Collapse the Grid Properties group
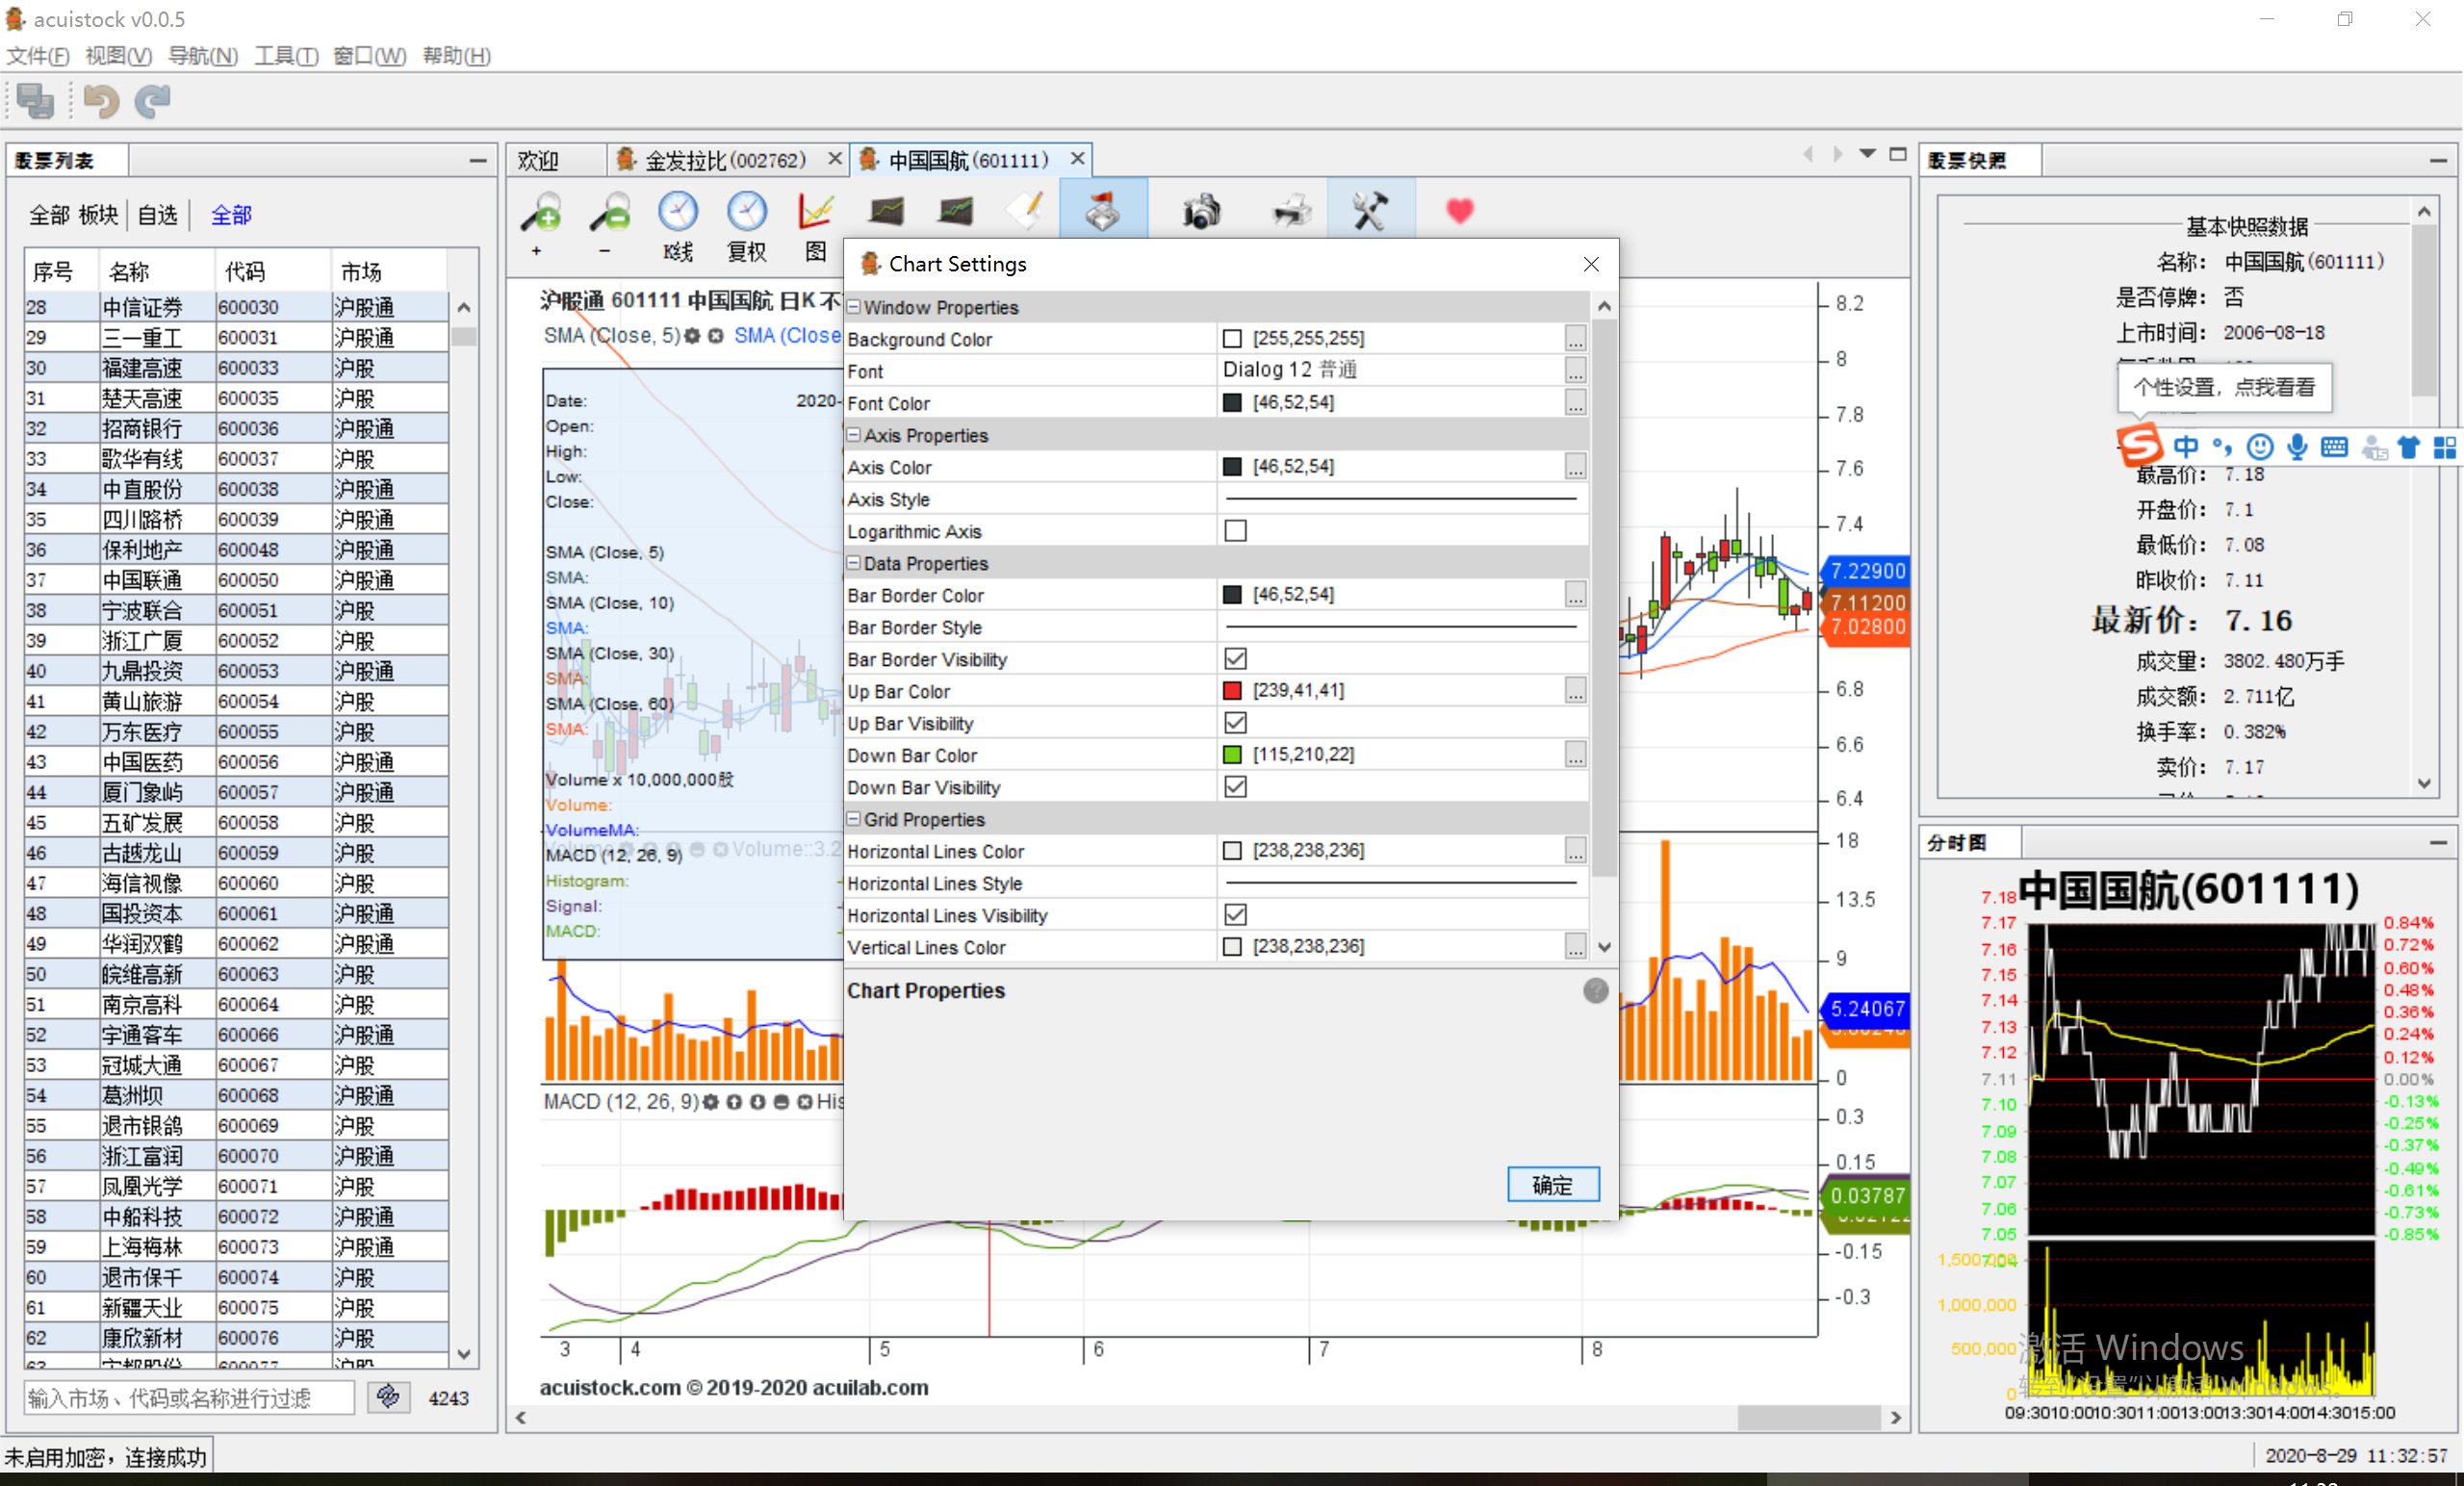2464x1486 pixels. click(854, 819)
